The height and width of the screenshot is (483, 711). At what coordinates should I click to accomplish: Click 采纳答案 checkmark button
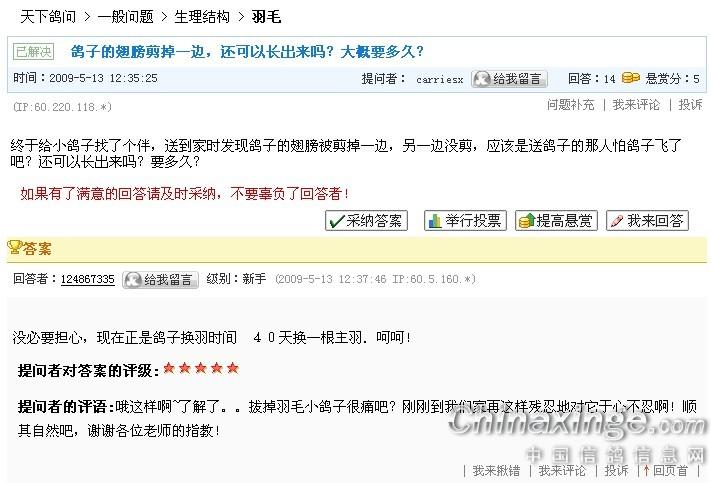(x=366, y=220)
